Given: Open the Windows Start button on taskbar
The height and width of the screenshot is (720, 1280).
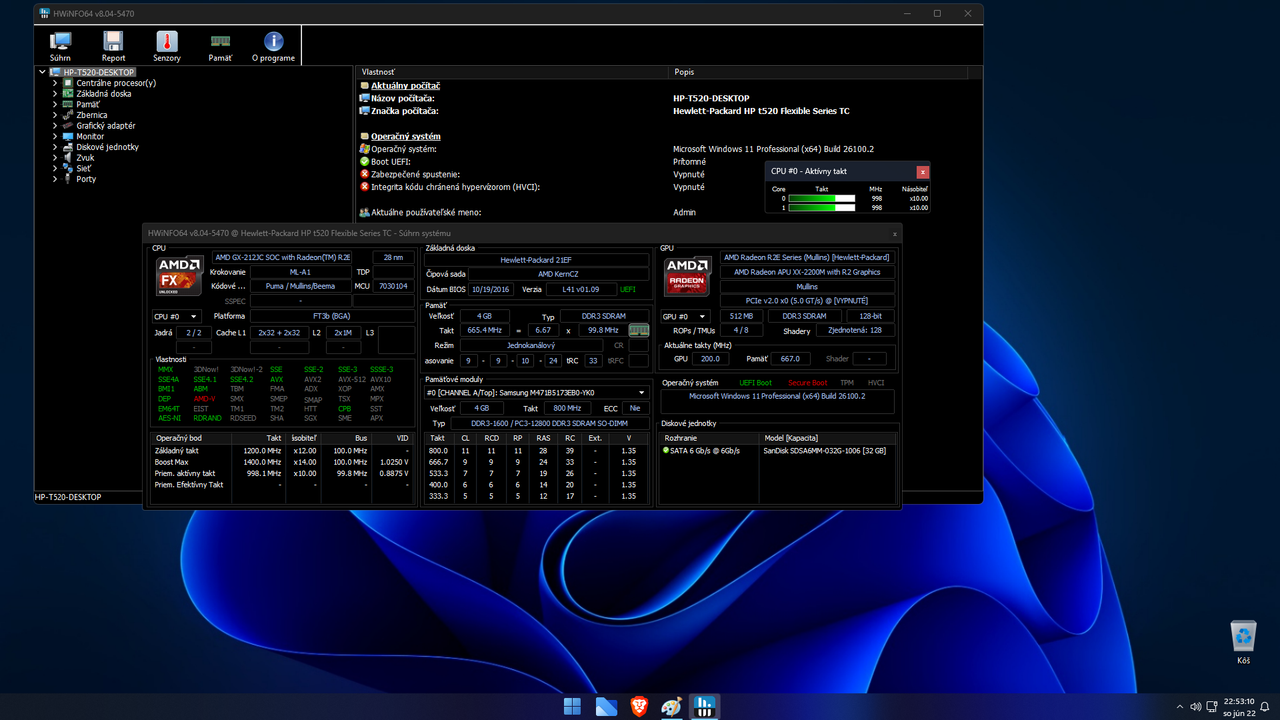Looking at the screenshot, I should click(572, 706).
